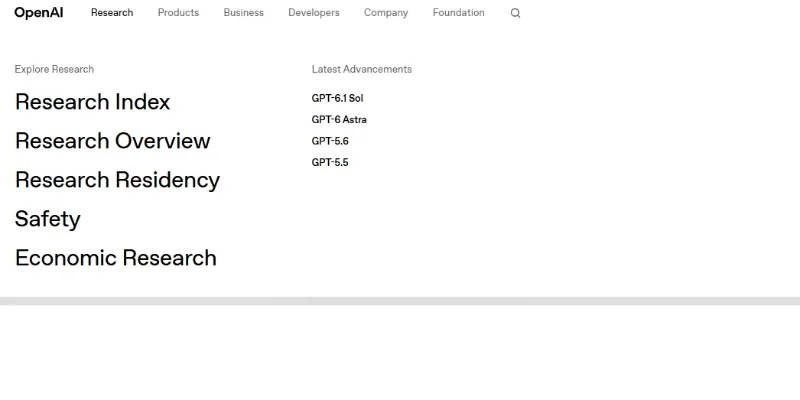Click the OpenAI logo
The width and height of the screenshot is (800, 400).
pos(39,13)
